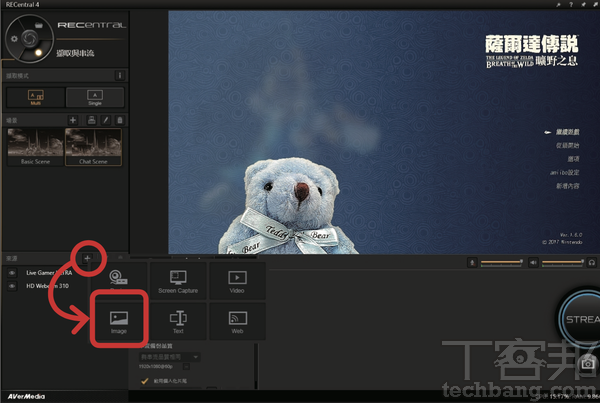The height and width of the screenshot is (403, 600).
Task: Delete scene using the trash icon
Action: pyautogui.click(x=120, y=120)
